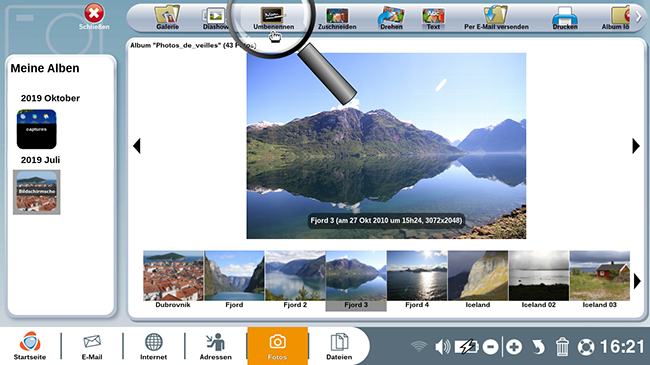The height and width of the screenshot is (365, 650).
Task: Show next photo with right arrow
Action: pos(636,146)
